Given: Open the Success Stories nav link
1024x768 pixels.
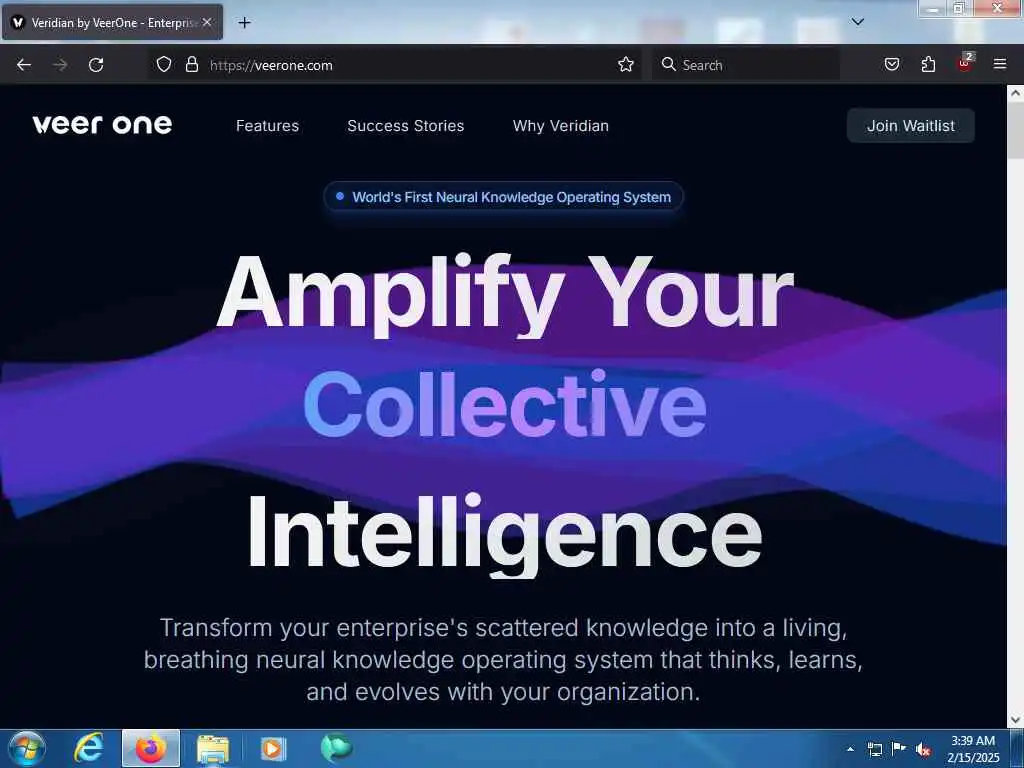Looking at the screenshot, I should coord(406,125).
